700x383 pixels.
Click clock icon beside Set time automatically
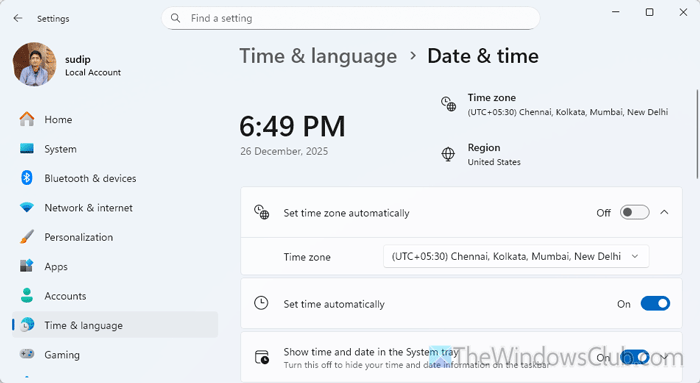[261, 303]
